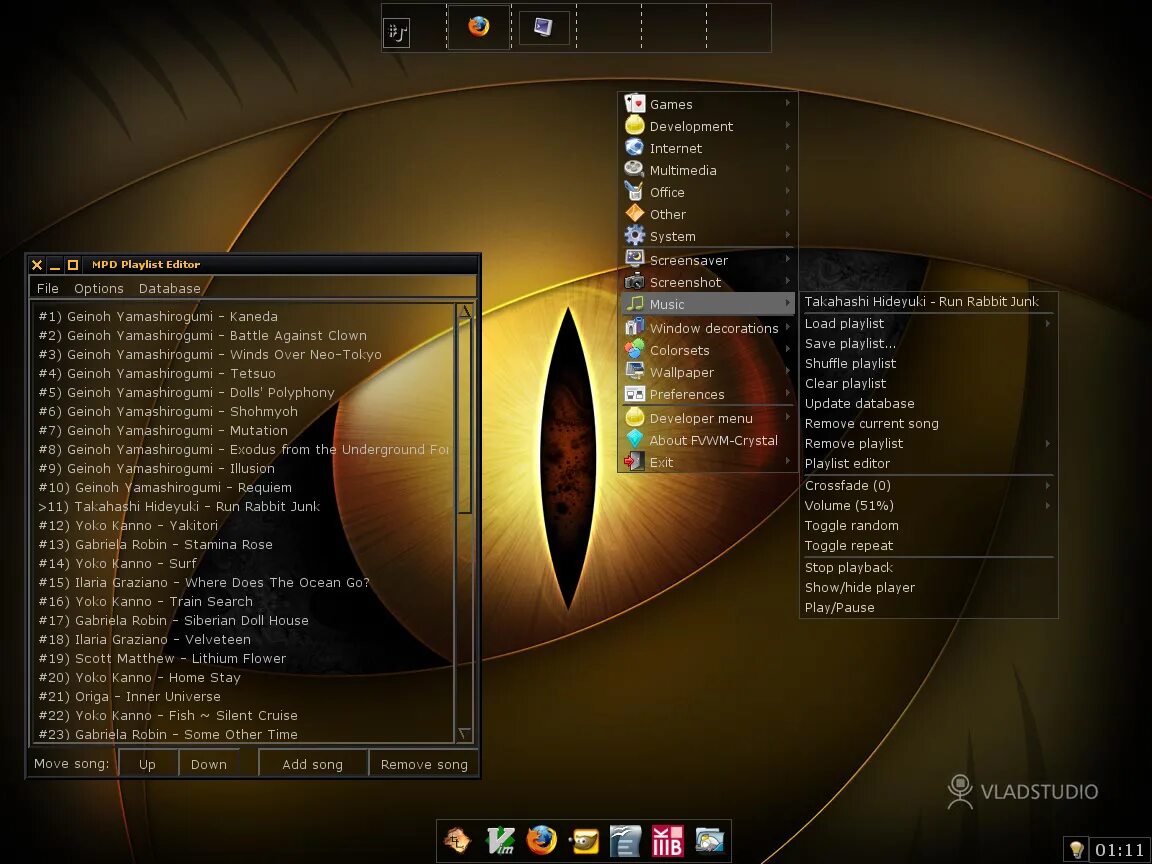Image resolution: width=1152 pixels, height=864 pixels.
Task: Click the playlist scrollbar's down arrow
Action: click(x=464, y=733)
